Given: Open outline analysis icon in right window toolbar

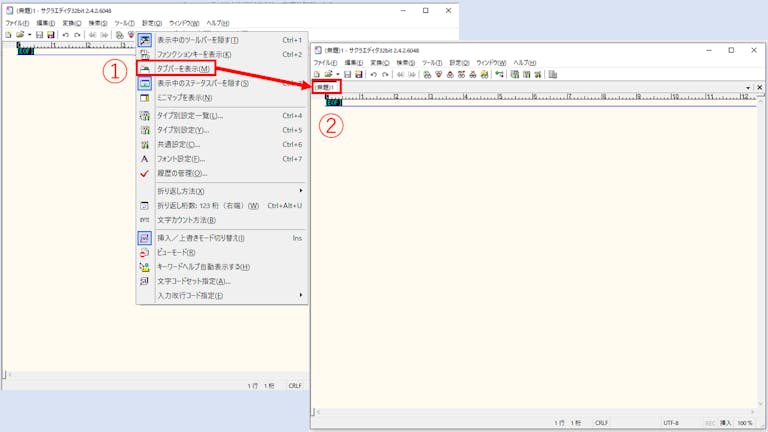Looking at the screenshot, I should (x=499, y=74).
